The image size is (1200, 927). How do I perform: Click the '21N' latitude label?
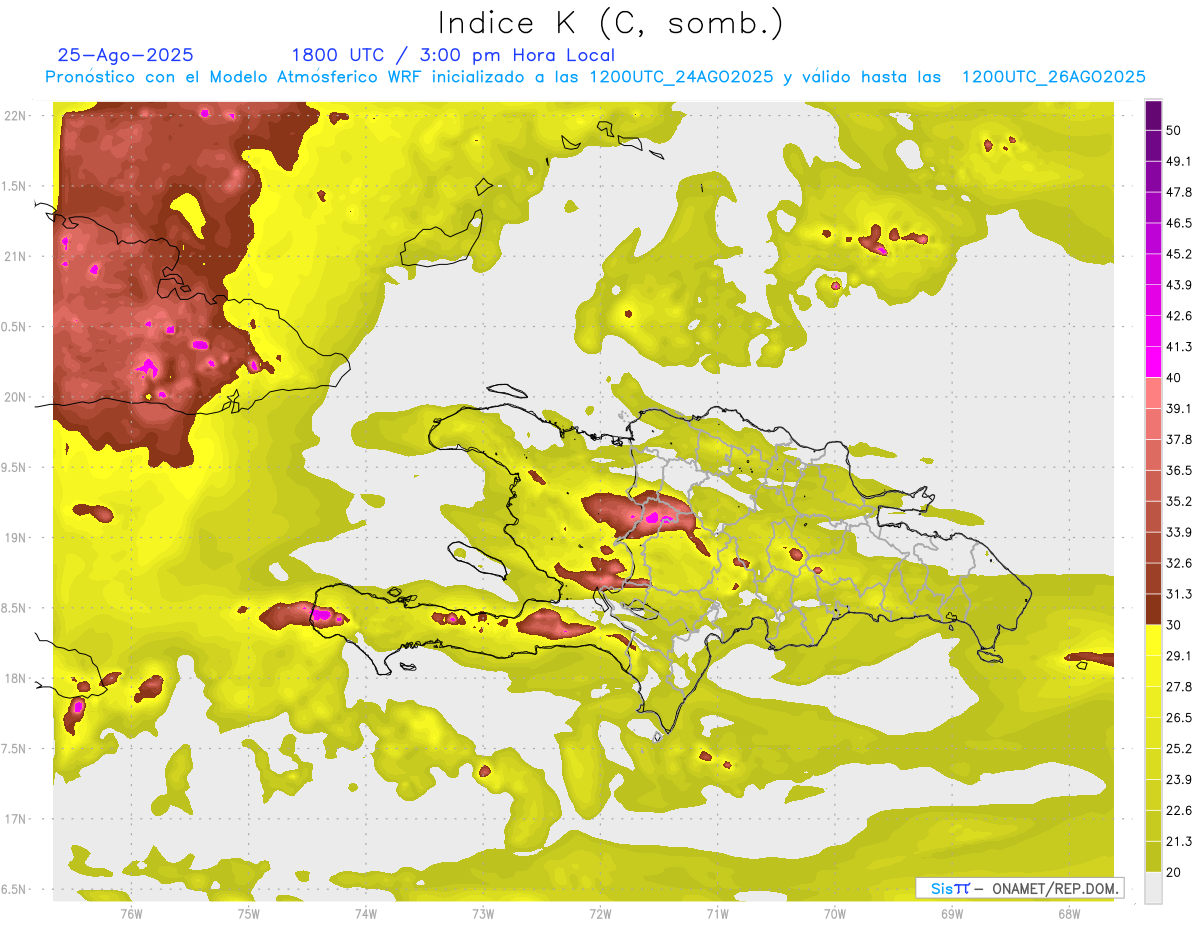[16, 256]
